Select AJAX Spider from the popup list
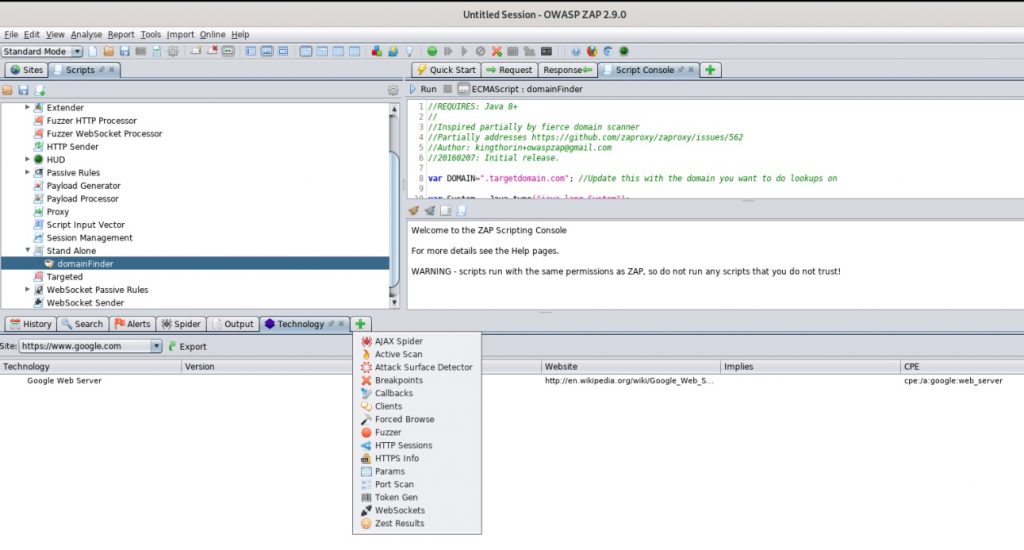The image size is (1024, 550). click(398, 341)
